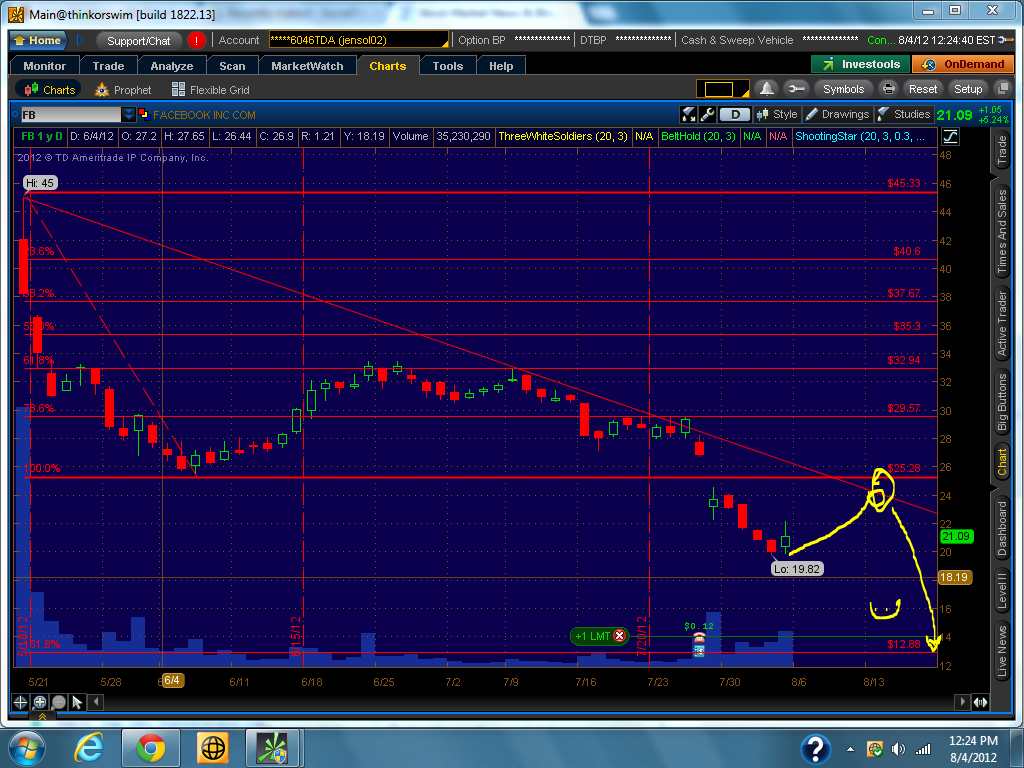Toggle the Active Trader sidebar panel
The width and height of the screenshot is (1024, 768).
[x=1002, y=324]
